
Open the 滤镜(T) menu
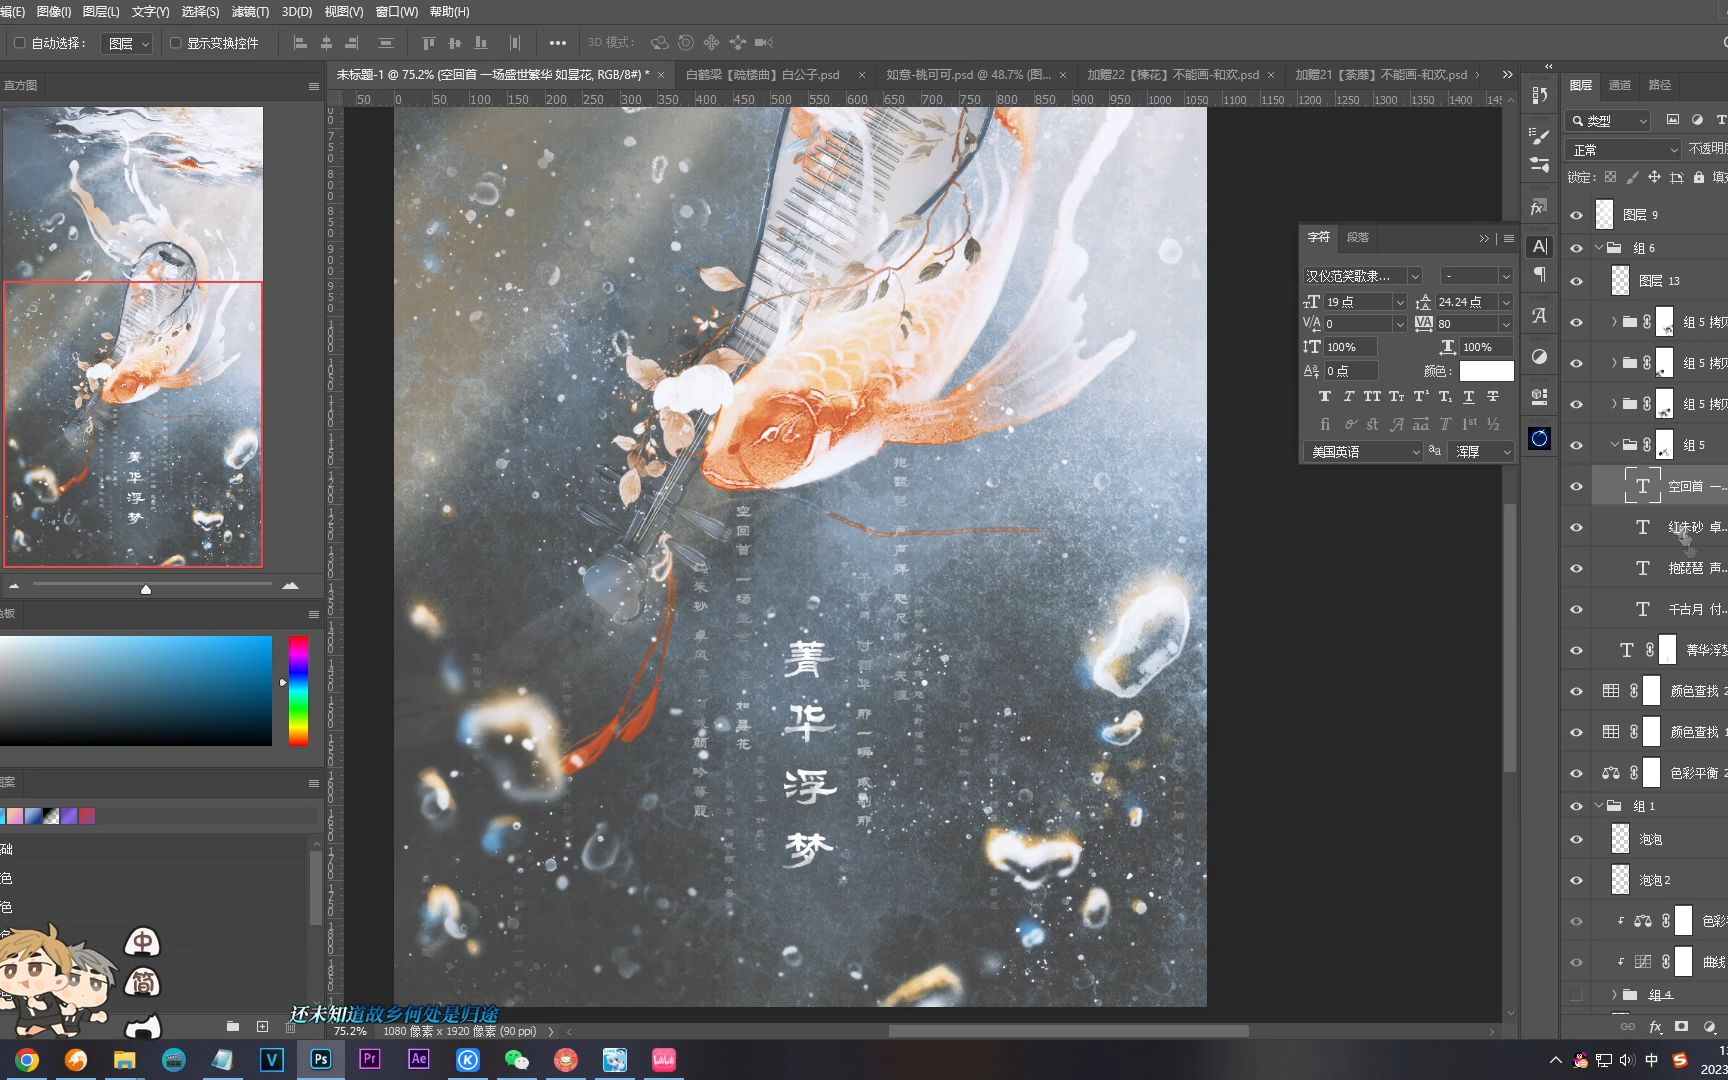pos(250,11)
